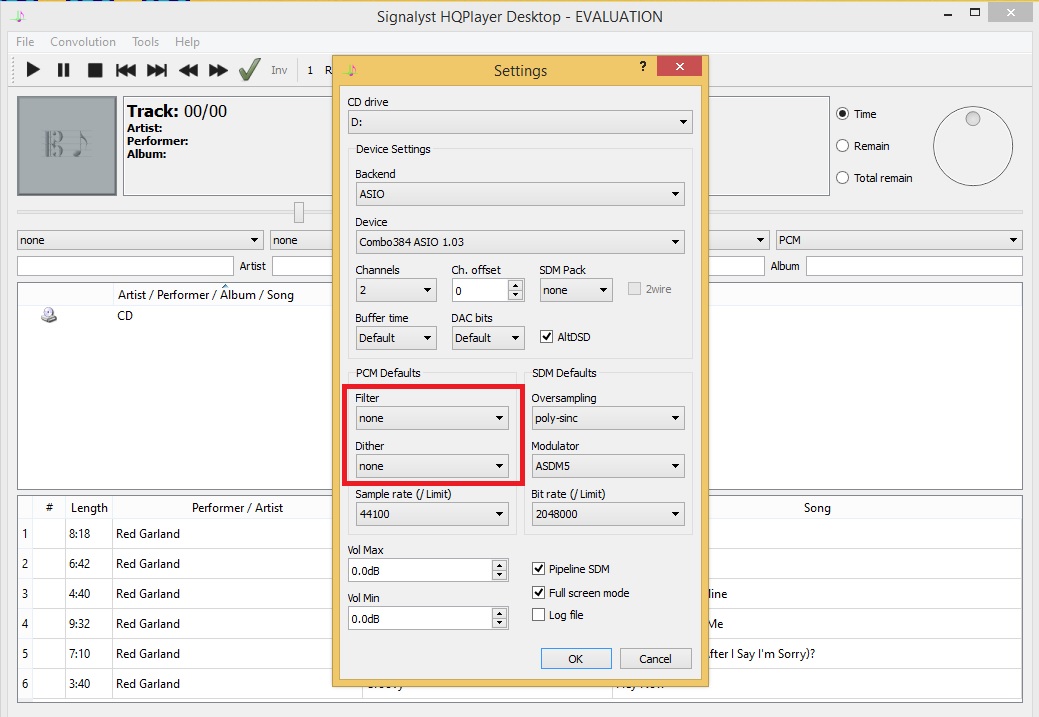Viewport: 1039px width, 717px height.
Task: Increase the Vol Min value
Action: [x=500, y=613]
